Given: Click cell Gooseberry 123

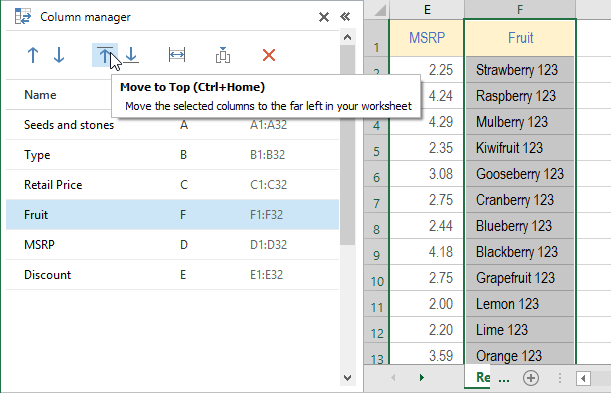Looking at the screenshot, I should point(520,174).
